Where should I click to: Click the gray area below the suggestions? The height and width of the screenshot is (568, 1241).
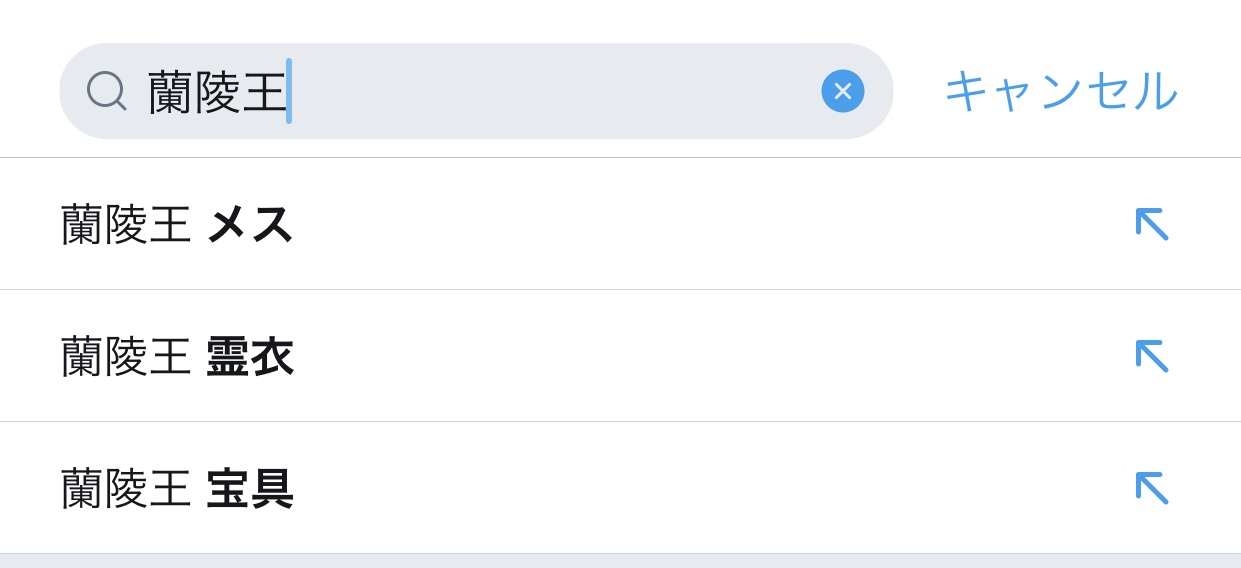620,561
